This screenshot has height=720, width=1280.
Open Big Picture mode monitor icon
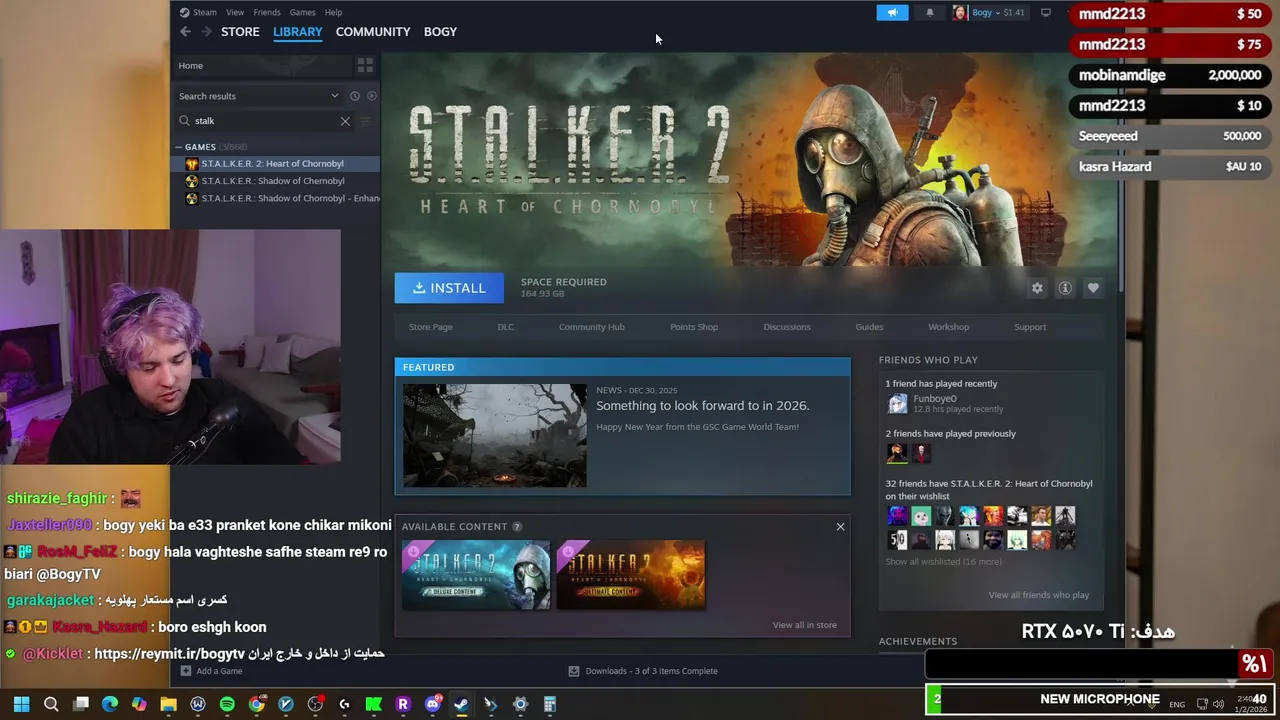pyautogui.click(x=1046, y=13)
